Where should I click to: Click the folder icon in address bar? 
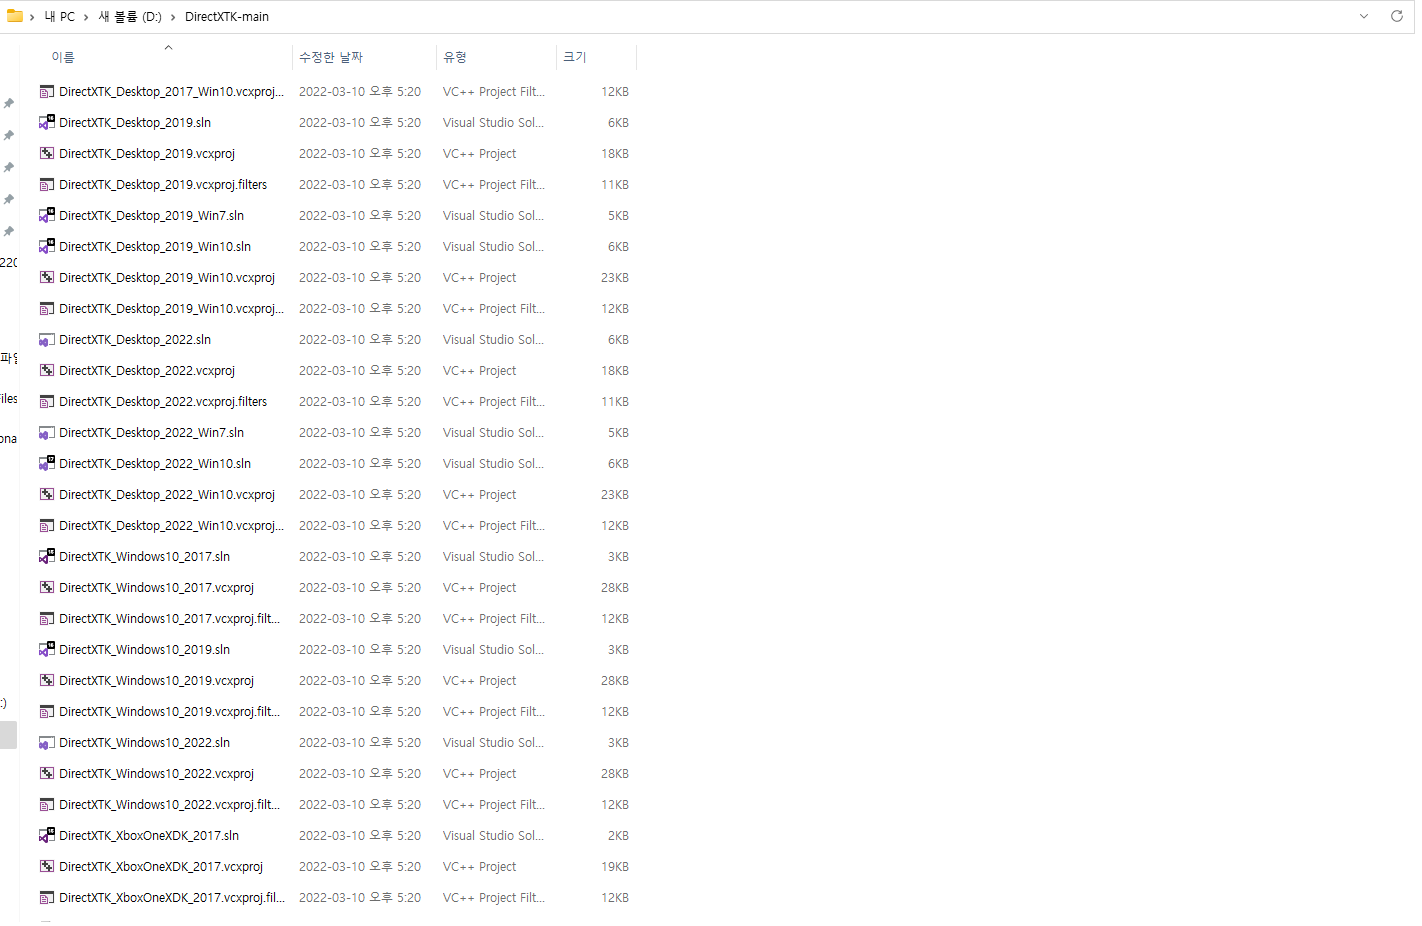[x=15, y=16]
